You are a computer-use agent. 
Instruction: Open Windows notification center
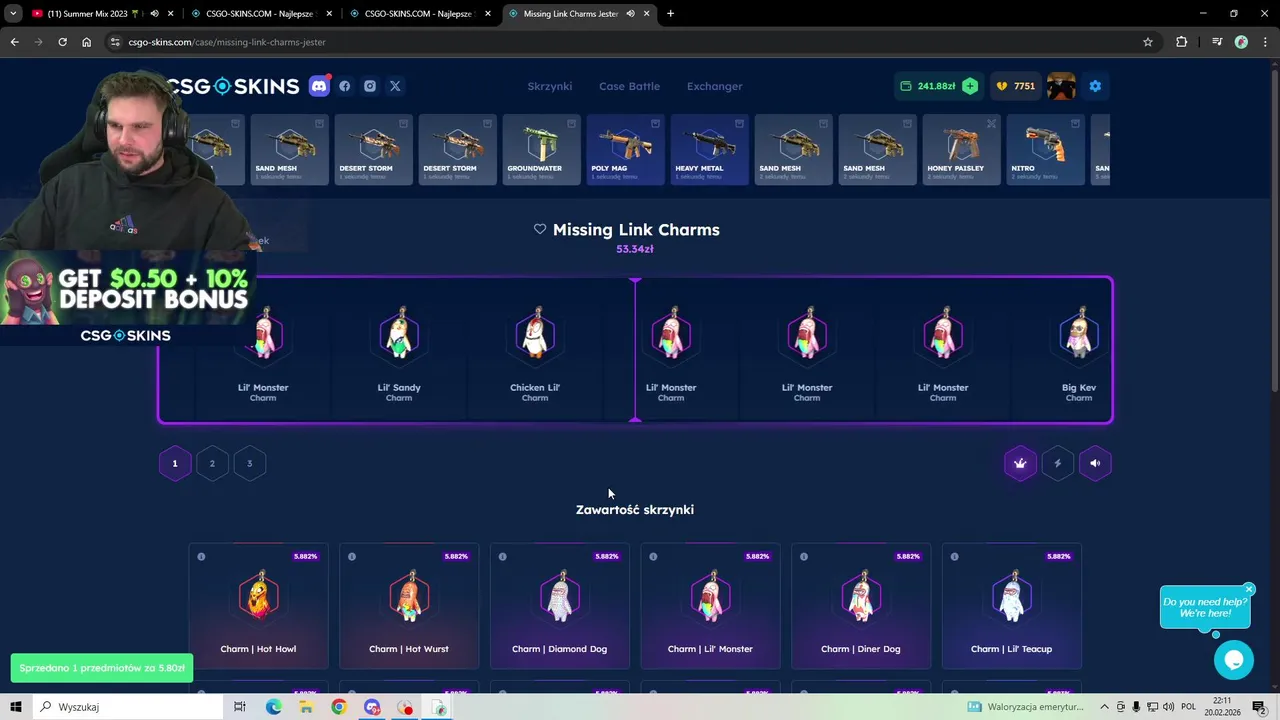(x=1259, y=707)
